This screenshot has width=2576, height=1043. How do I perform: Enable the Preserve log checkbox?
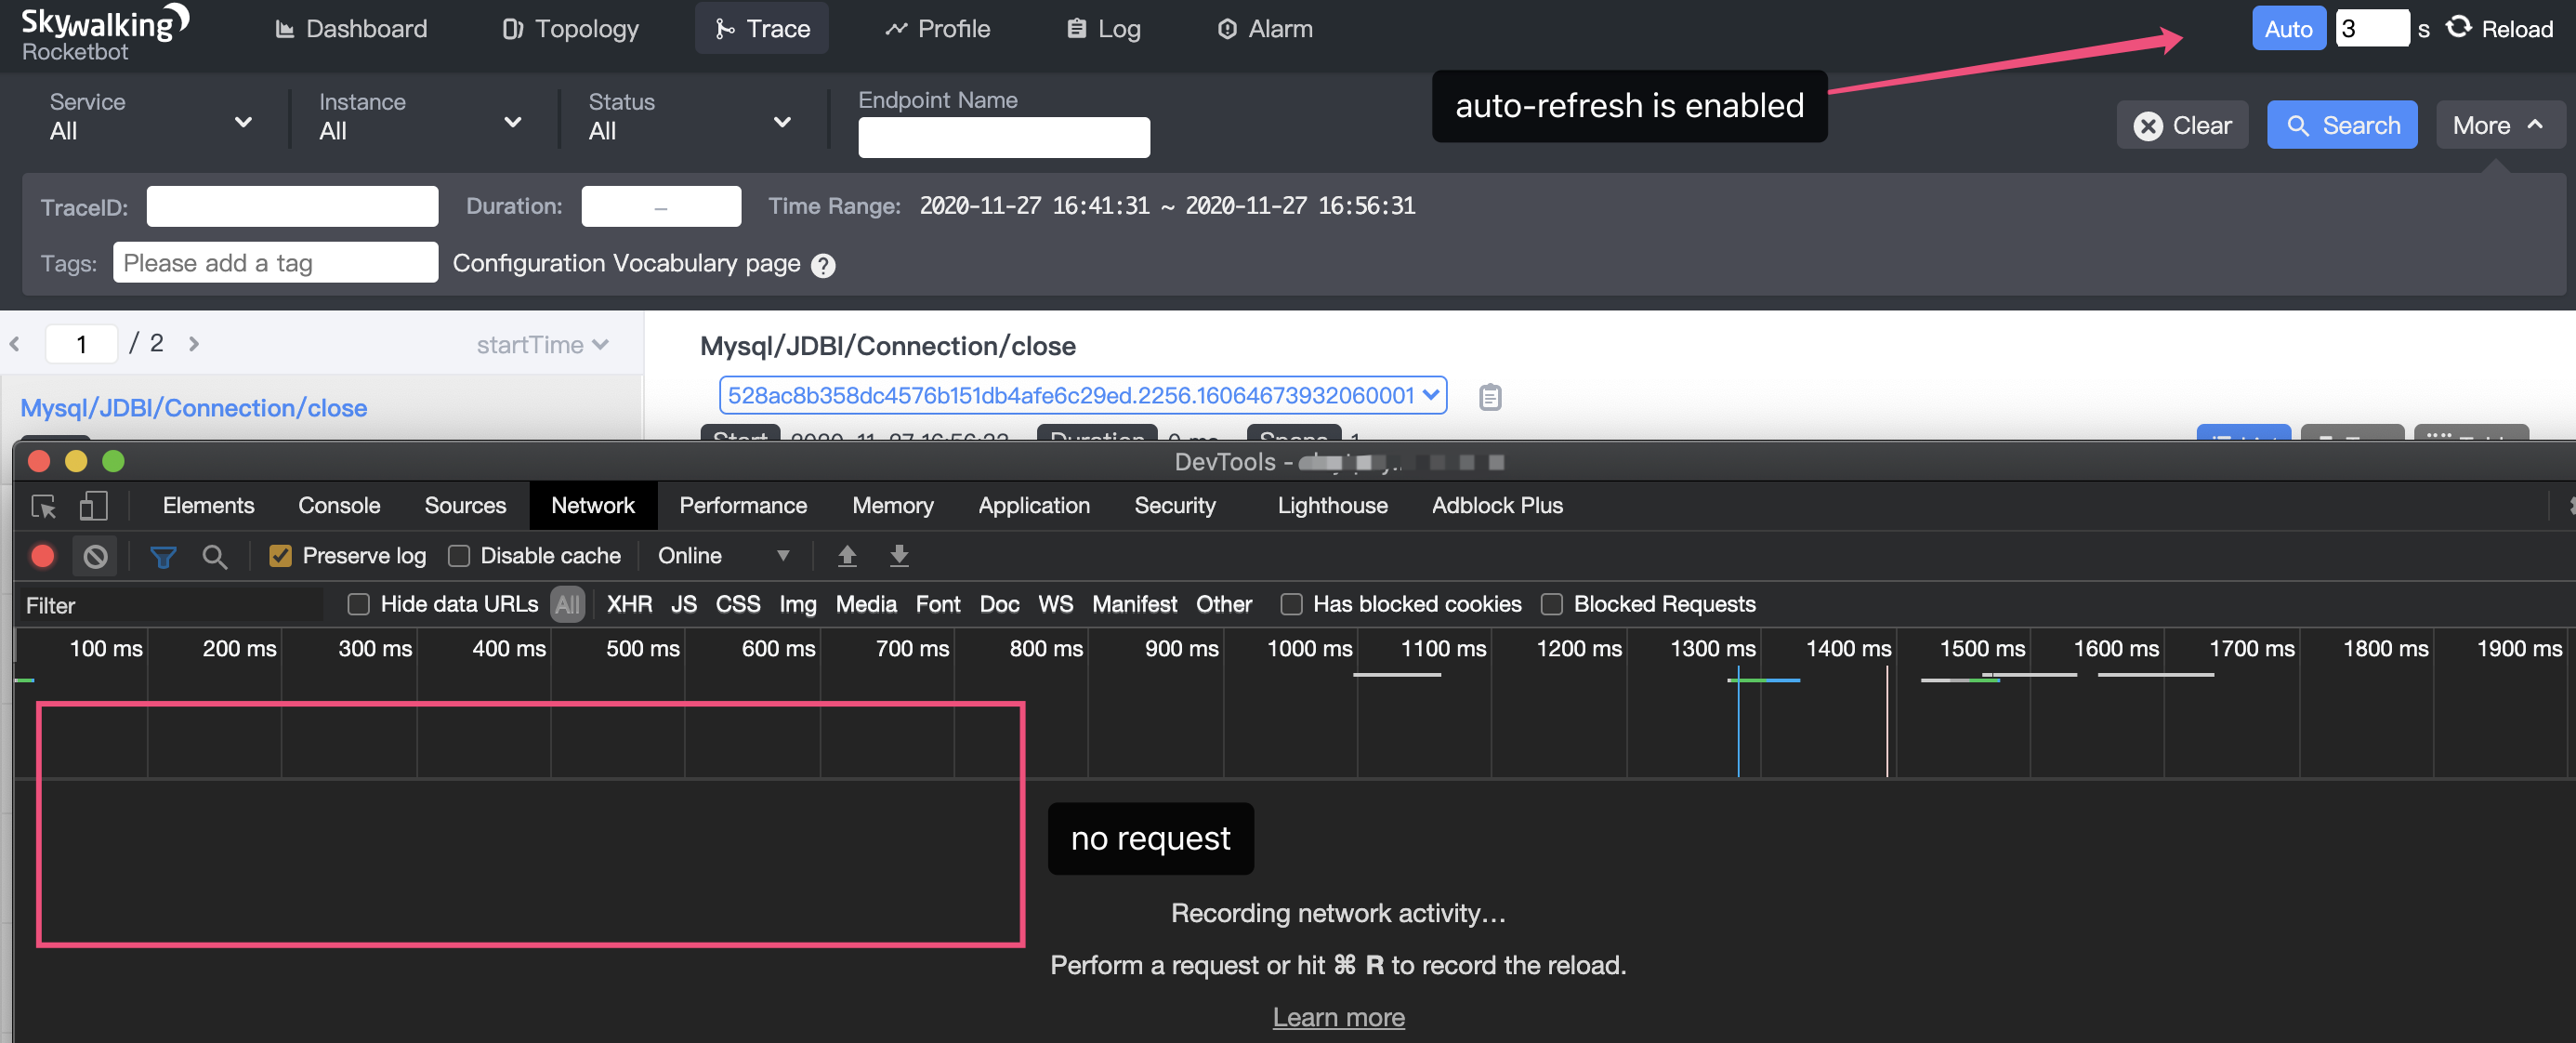click(280, 556)
